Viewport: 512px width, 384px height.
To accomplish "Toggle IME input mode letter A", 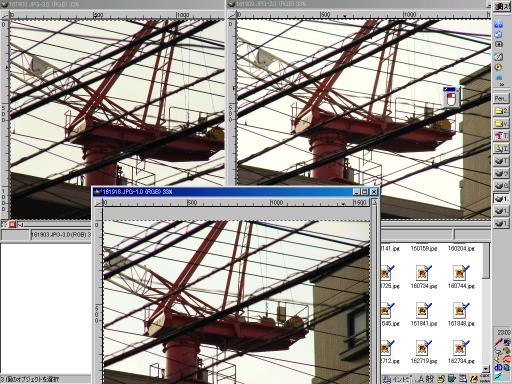I will pyautogui.click(x=420, y=379).
